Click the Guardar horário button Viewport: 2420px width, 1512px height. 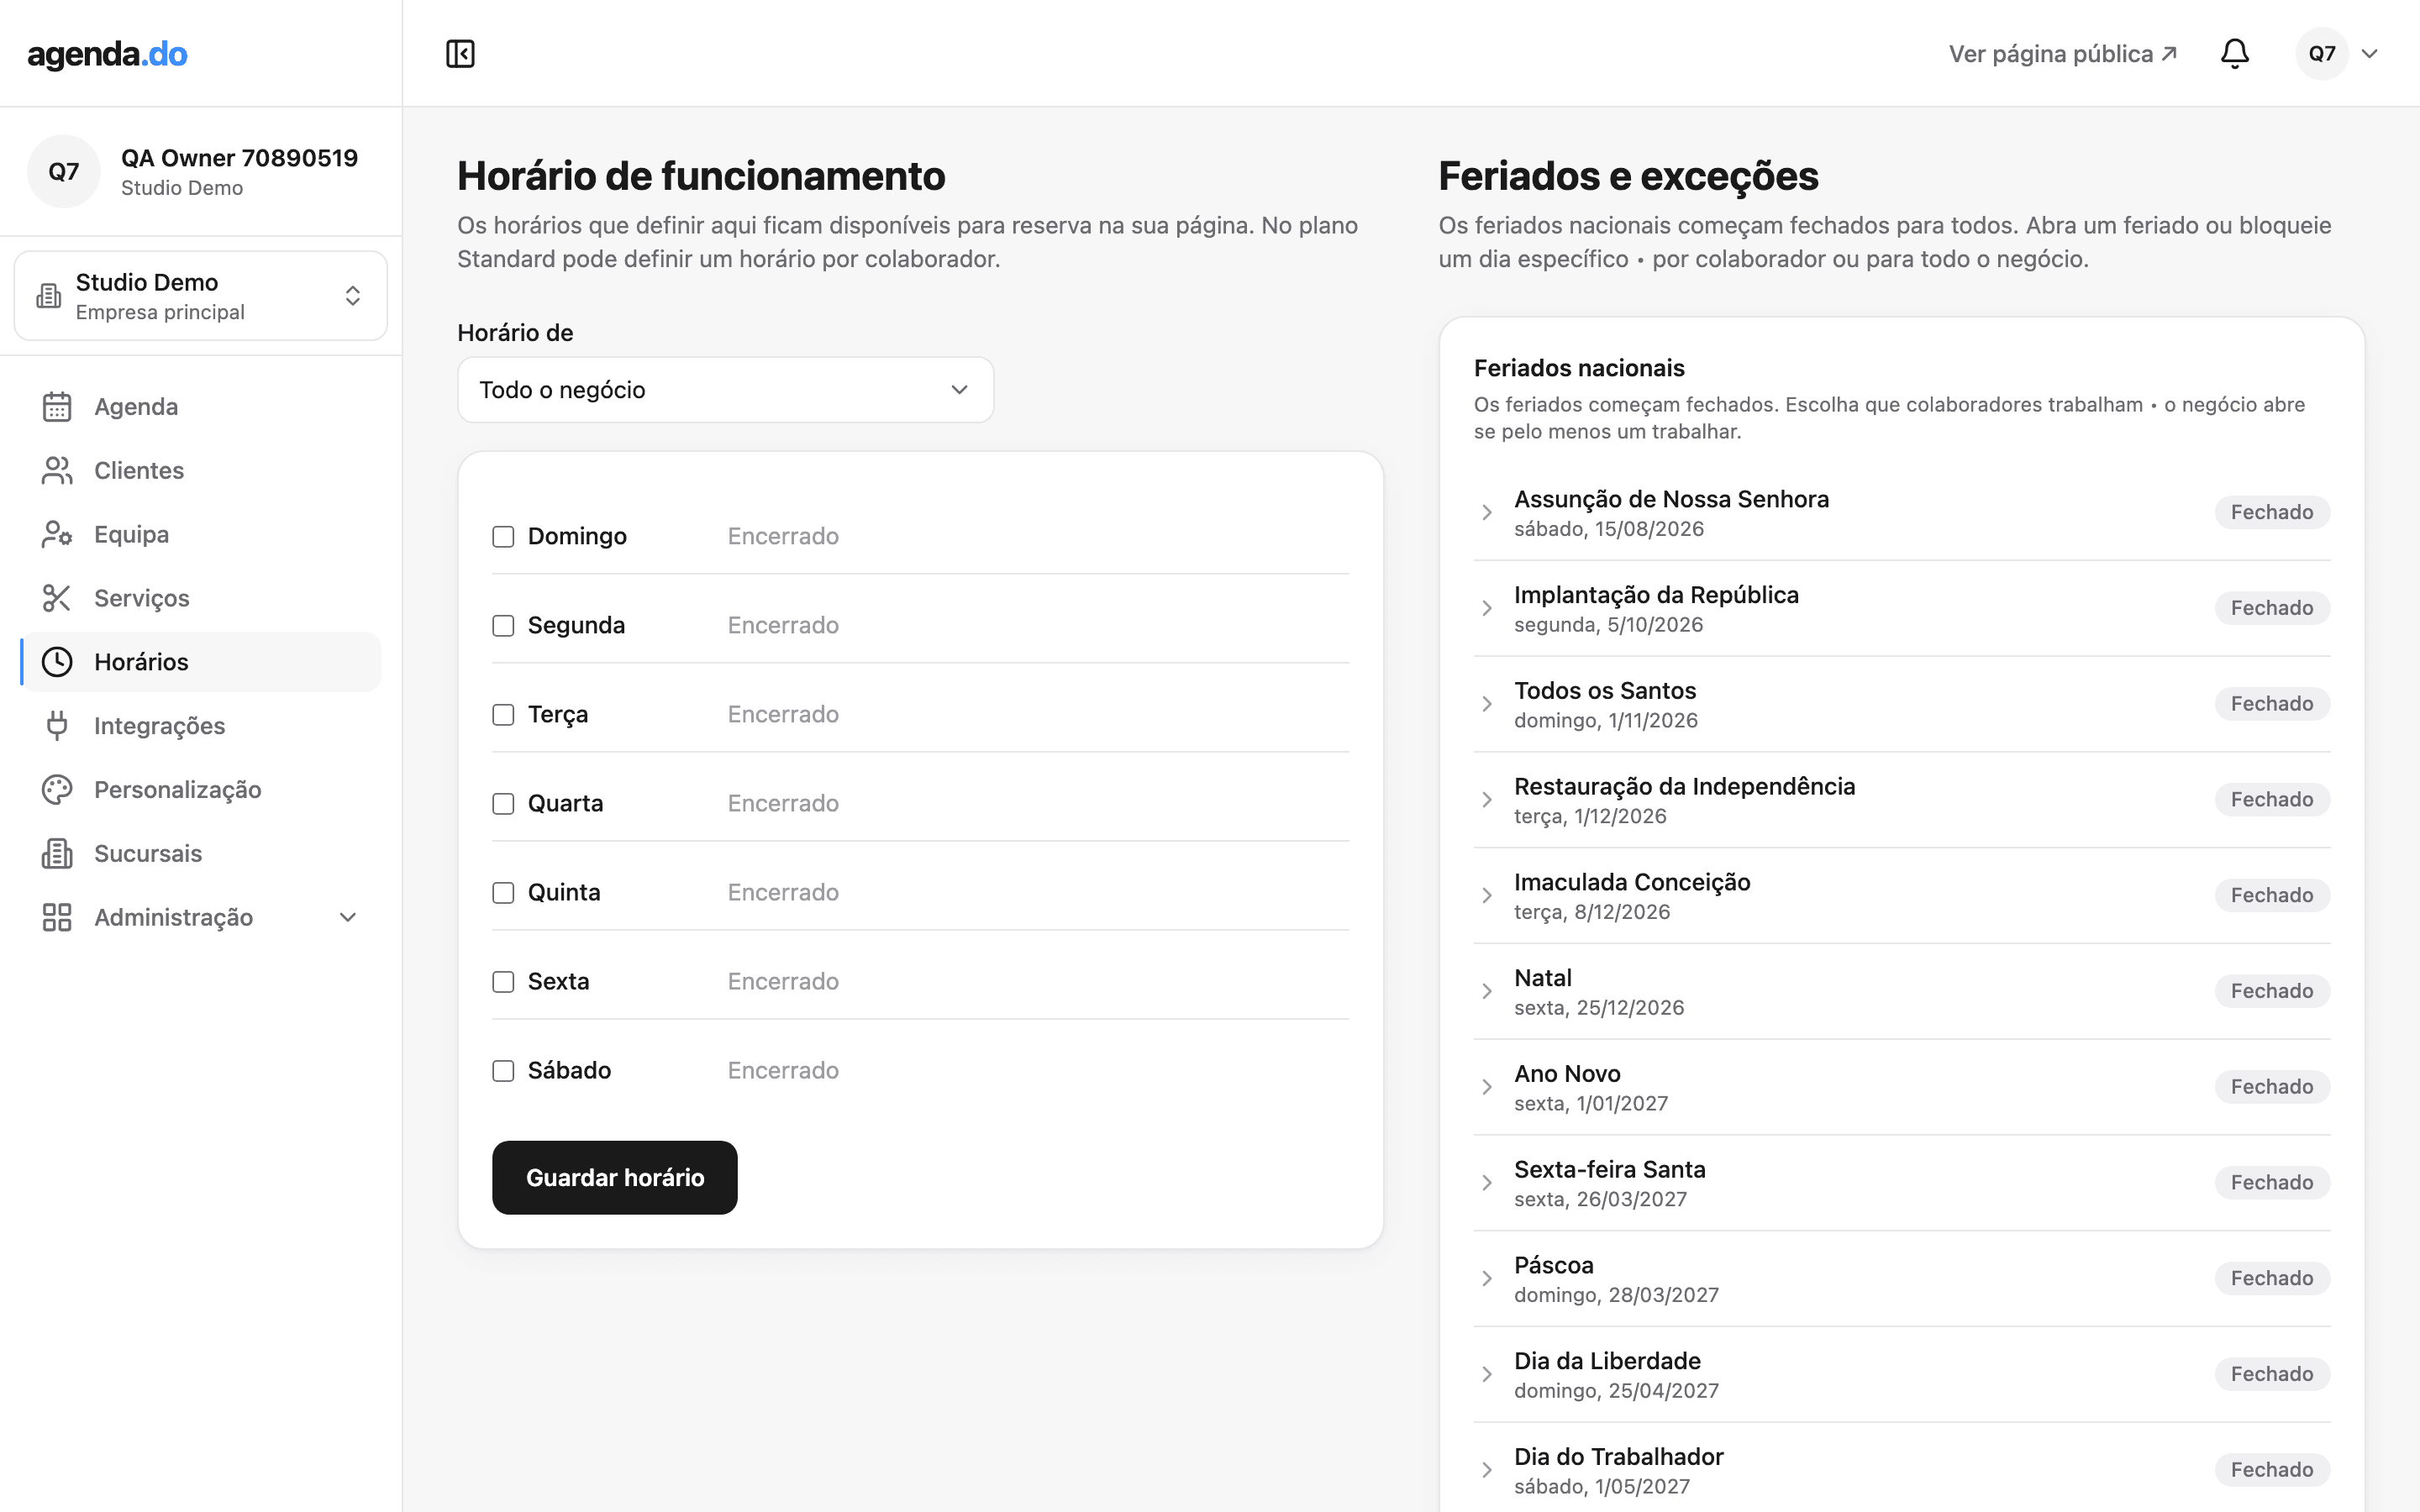[615, 1178]
